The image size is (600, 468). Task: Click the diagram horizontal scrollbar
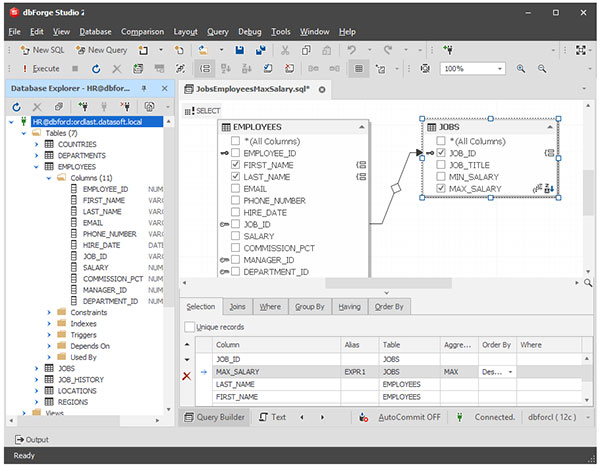[388, 283]
